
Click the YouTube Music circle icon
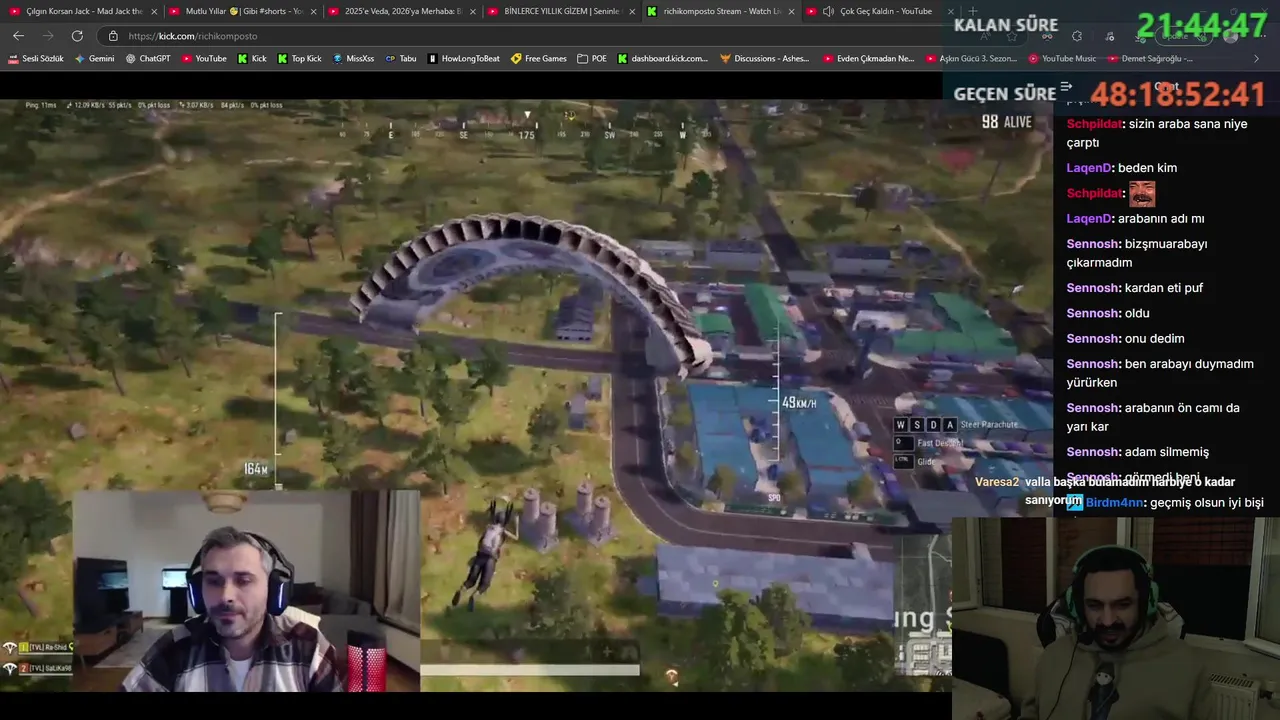coord(1033,59)
